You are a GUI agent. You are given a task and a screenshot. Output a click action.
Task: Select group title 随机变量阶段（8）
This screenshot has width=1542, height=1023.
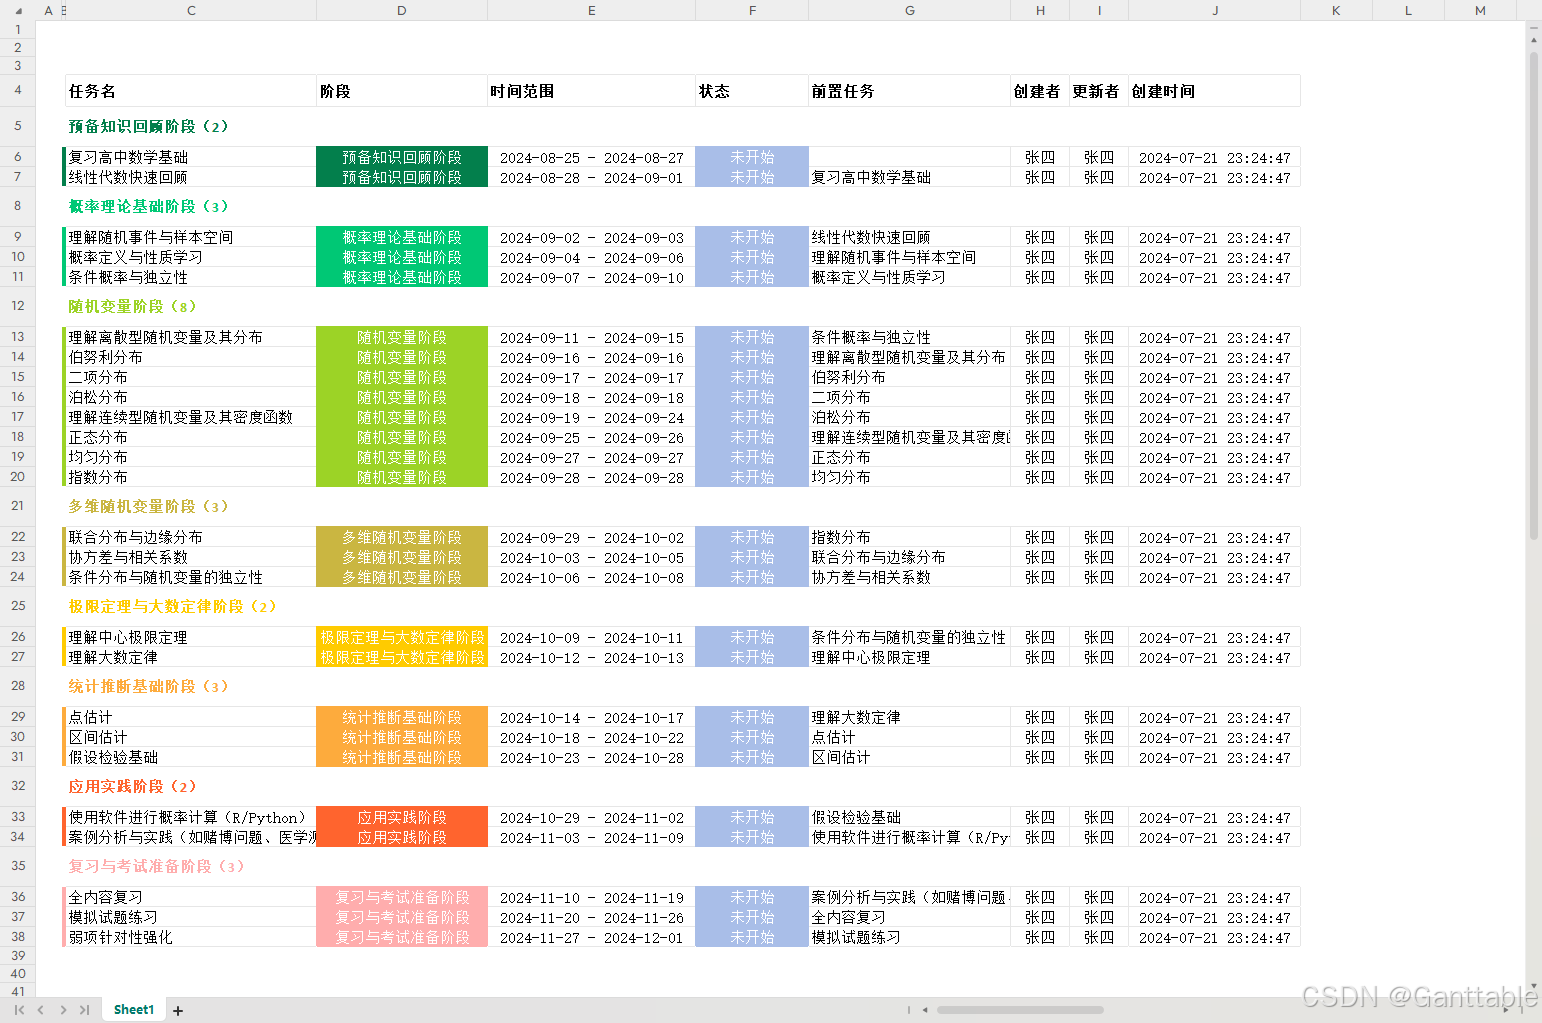[133, 306]
